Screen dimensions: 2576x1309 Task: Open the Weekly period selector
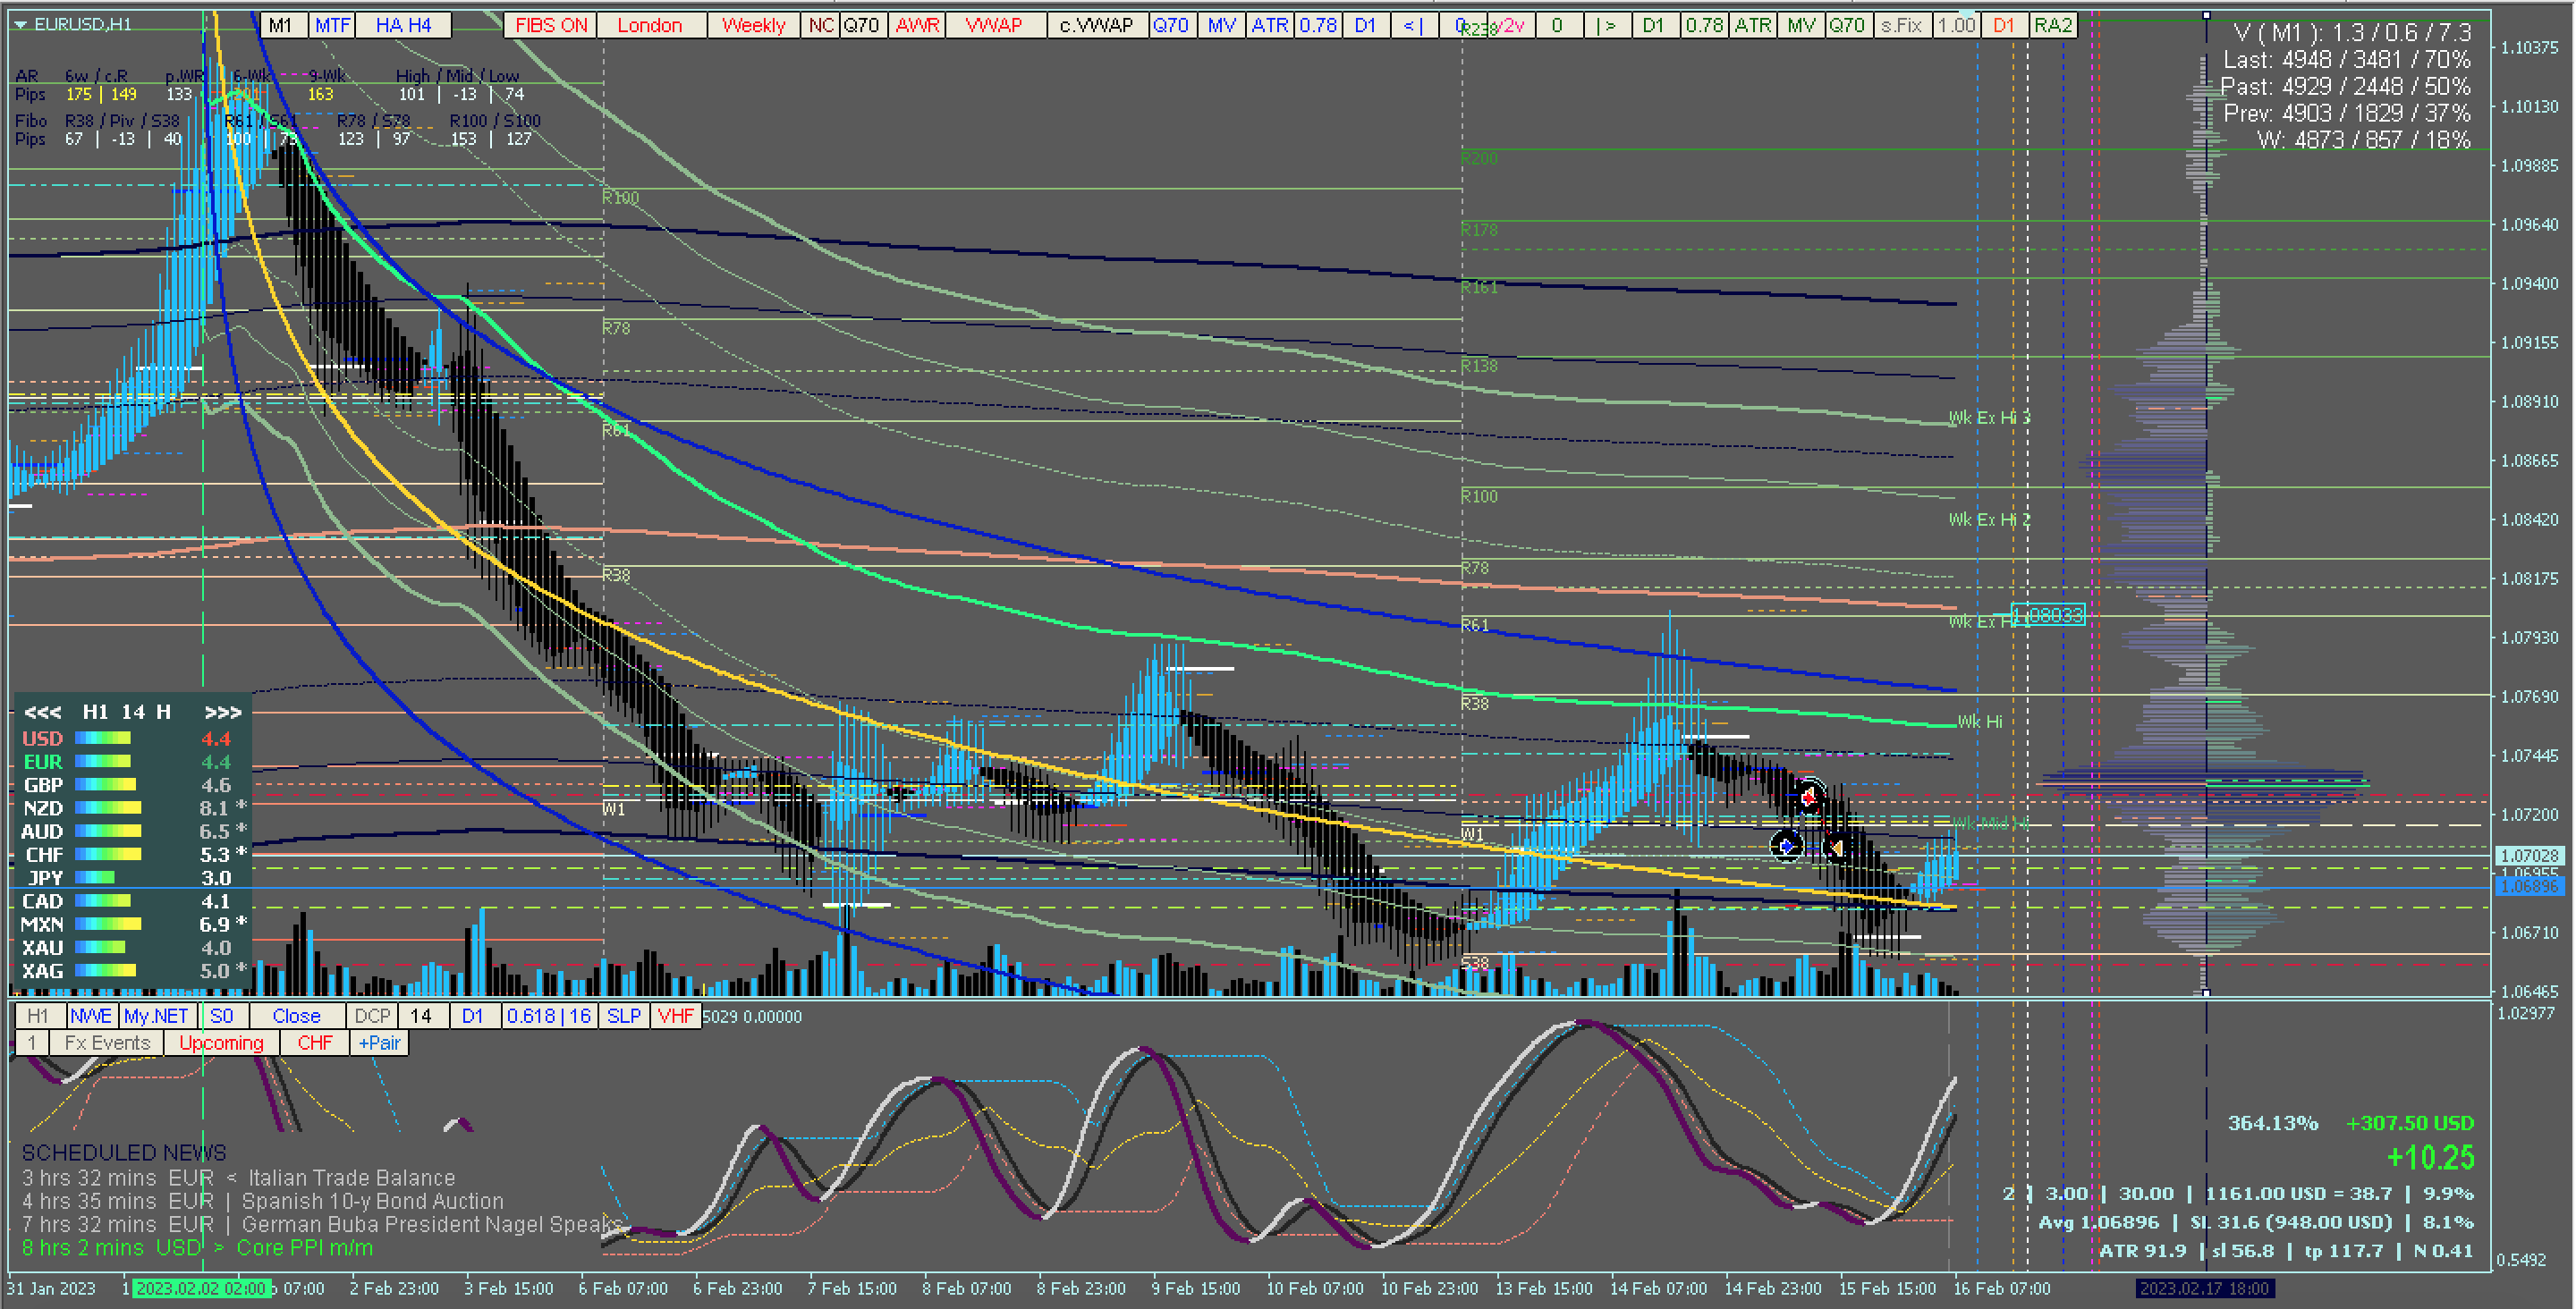(x=753, y=25)
